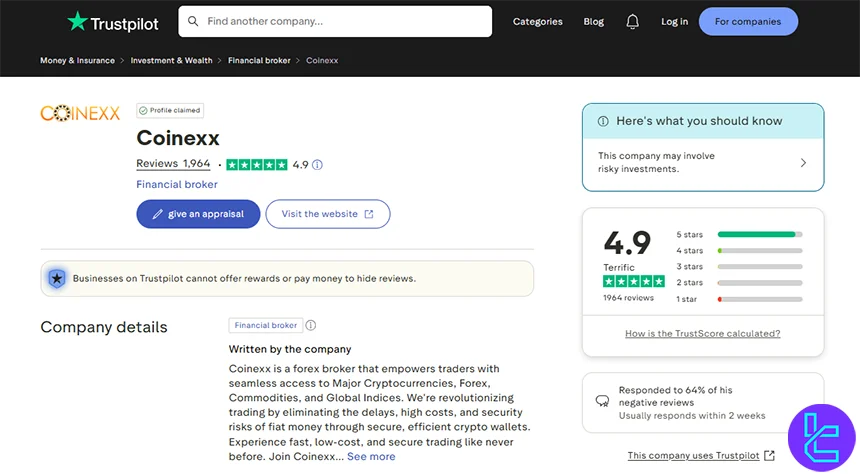Click the Coinexx breadcrumb
The height and width of the screenshot is (476, 860).
(x=322, y=60)
